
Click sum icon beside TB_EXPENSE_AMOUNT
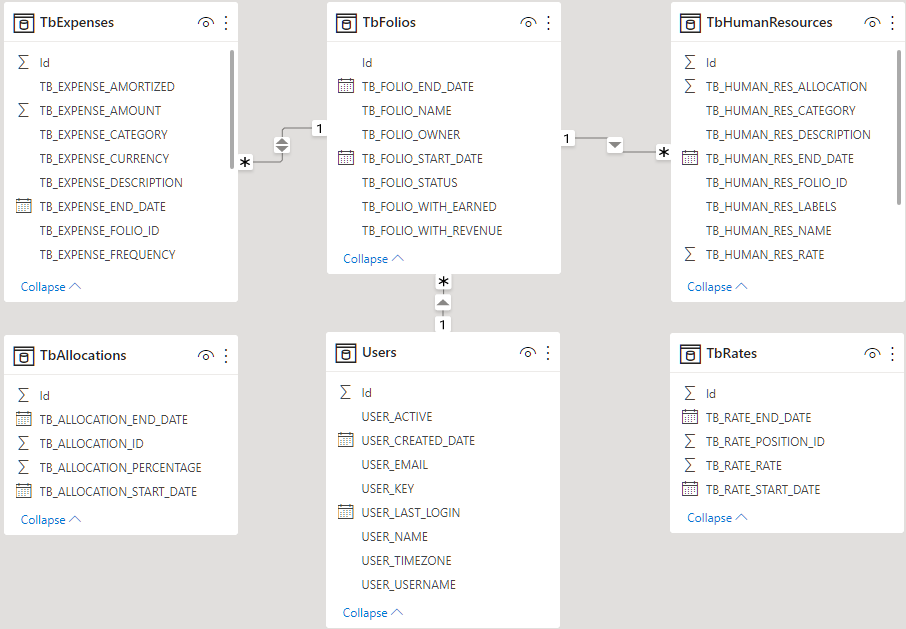(x=24, y=111)
